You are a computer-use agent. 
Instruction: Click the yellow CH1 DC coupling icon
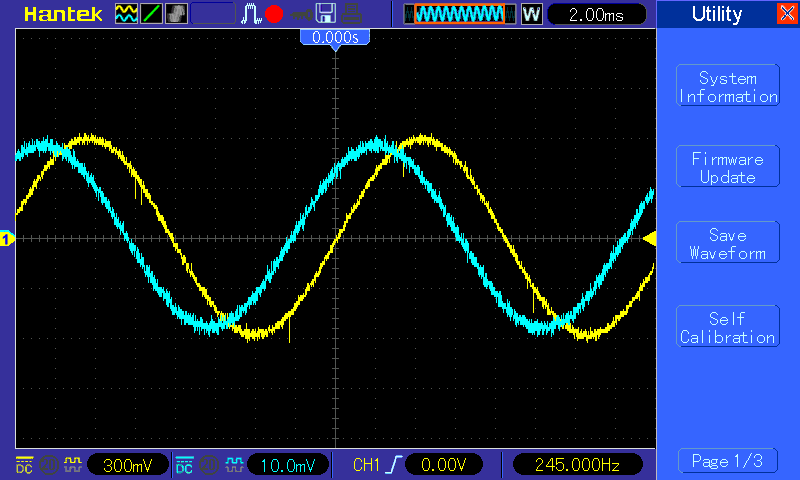[x=24, y=465]
